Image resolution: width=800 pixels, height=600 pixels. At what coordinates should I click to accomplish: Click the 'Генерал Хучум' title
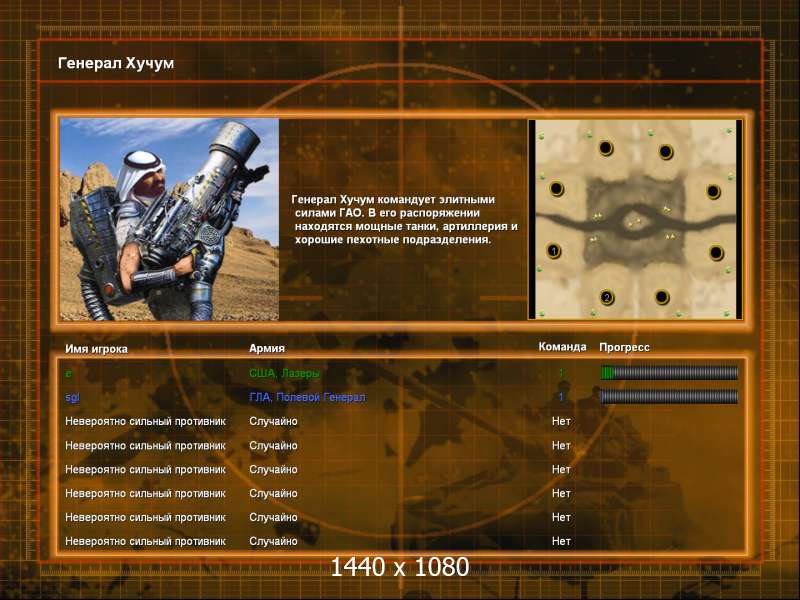click(116, 63)
